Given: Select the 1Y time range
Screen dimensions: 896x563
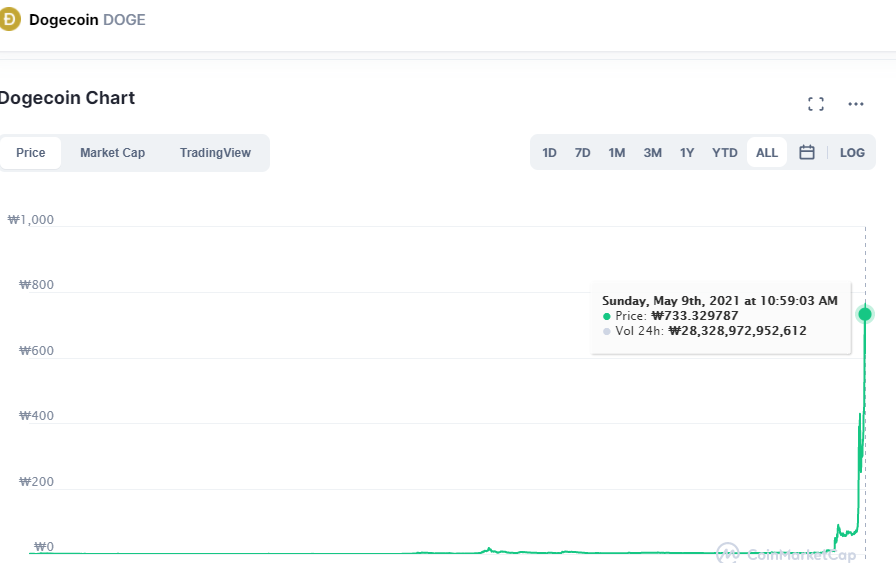Looking at the screenshot, I should coord(687,153).
